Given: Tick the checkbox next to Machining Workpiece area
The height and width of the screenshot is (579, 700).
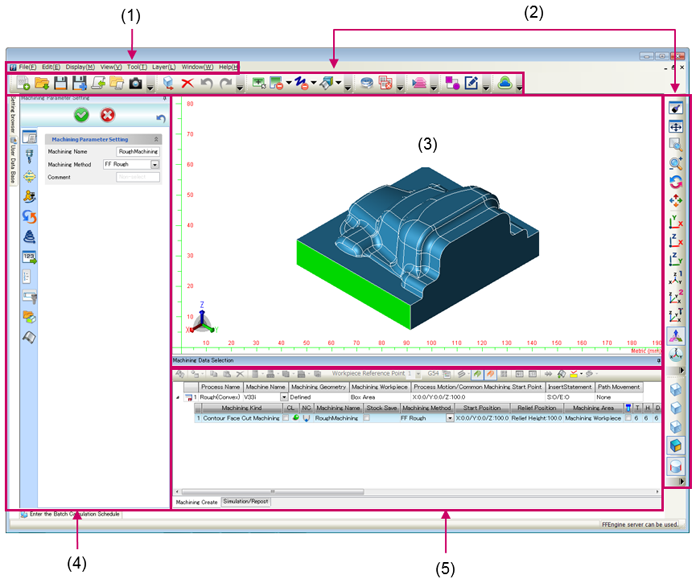Looking at the screenshot, I should point(628,418).
